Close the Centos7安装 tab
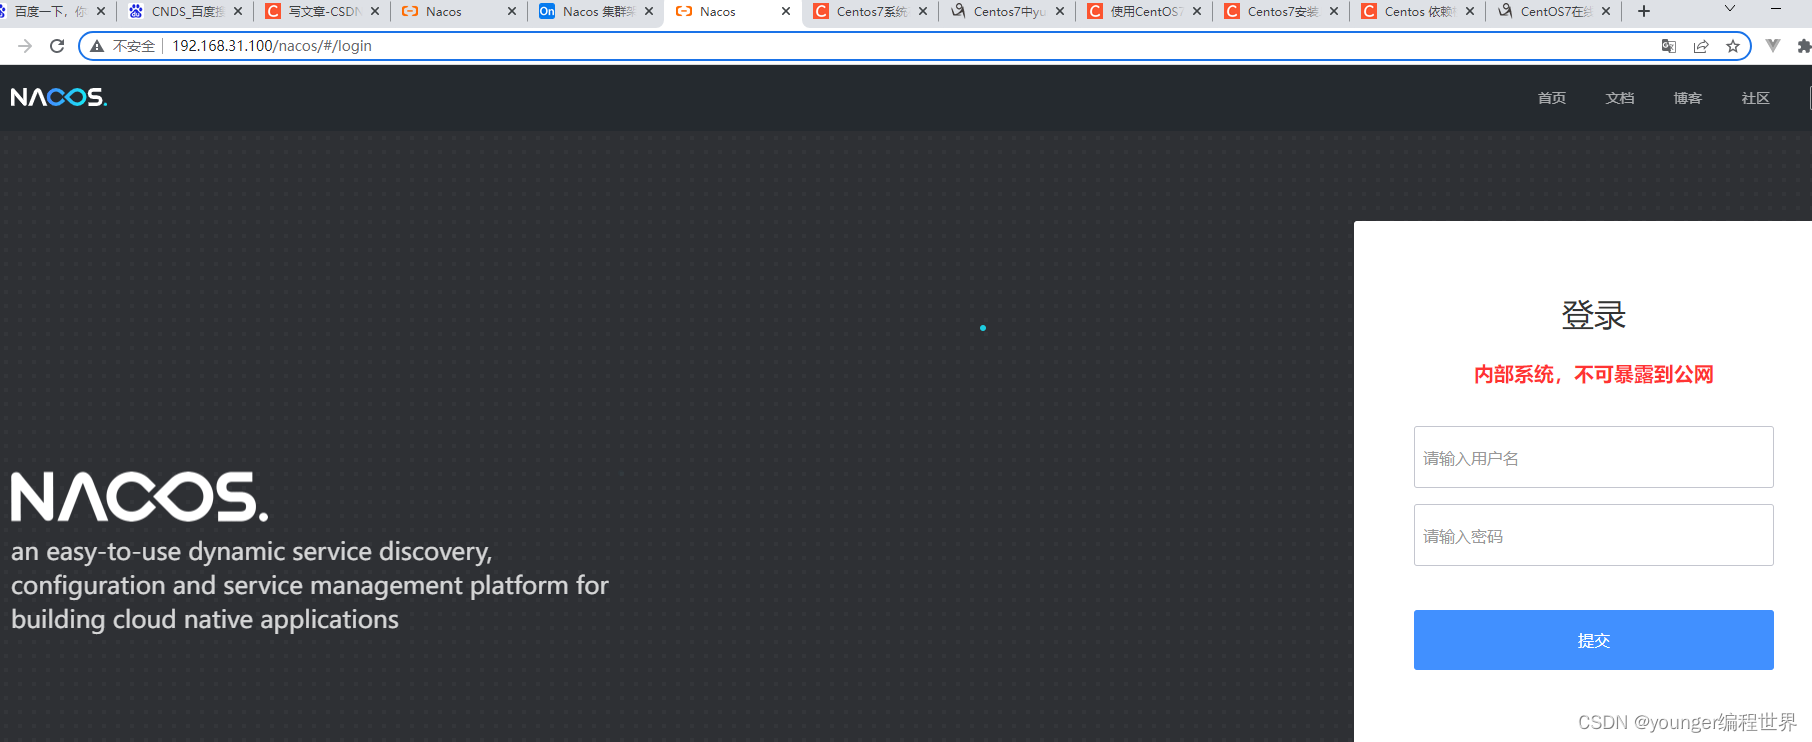Screen dimensions: 1812x742 1334,12
